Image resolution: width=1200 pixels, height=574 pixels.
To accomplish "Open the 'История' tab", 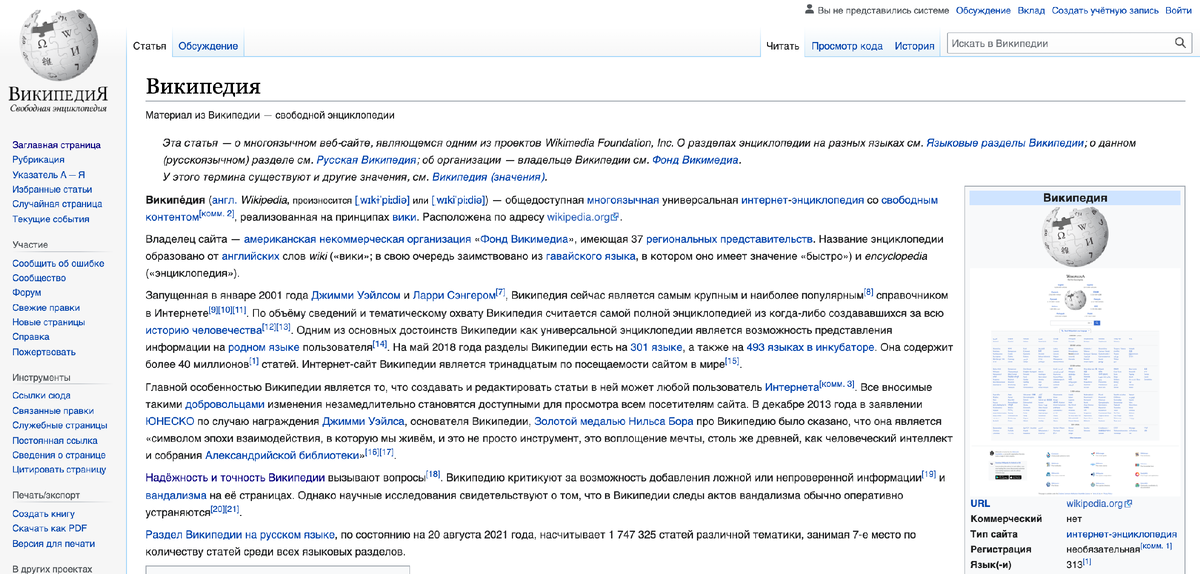I will tap(914, 46).
